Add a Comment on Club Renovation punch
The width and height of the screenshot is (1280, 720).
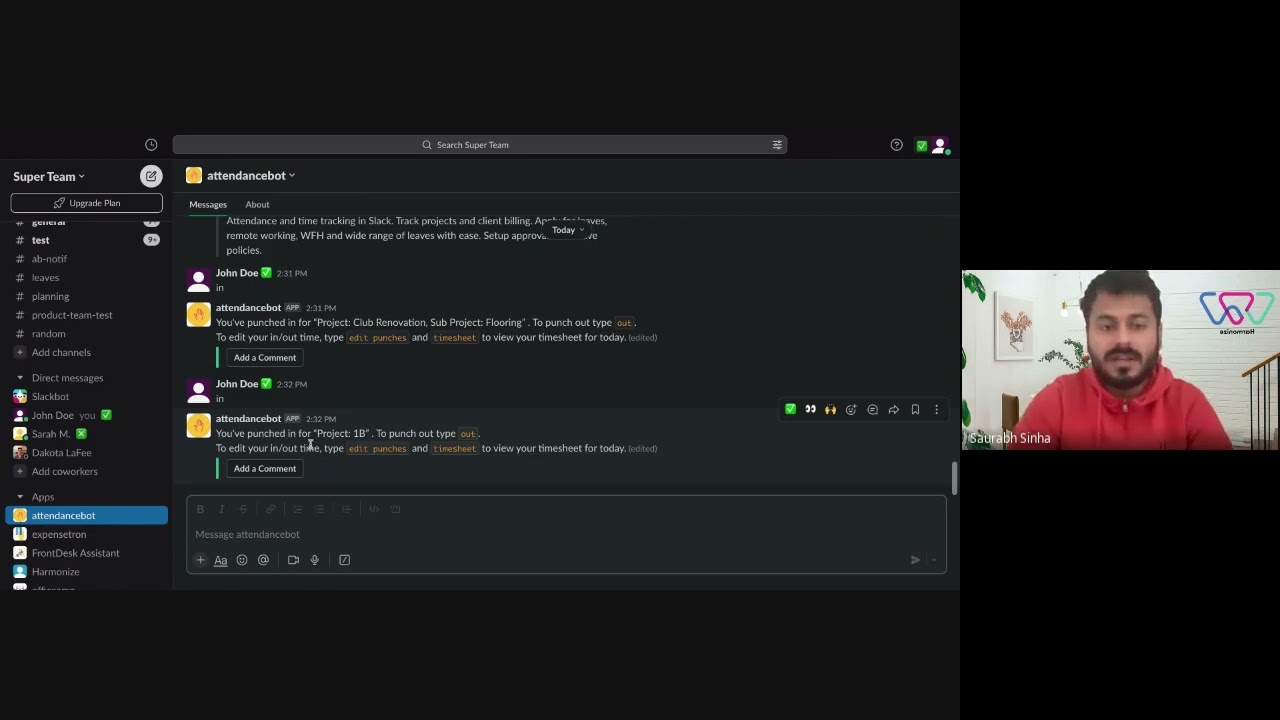(265, 358)
